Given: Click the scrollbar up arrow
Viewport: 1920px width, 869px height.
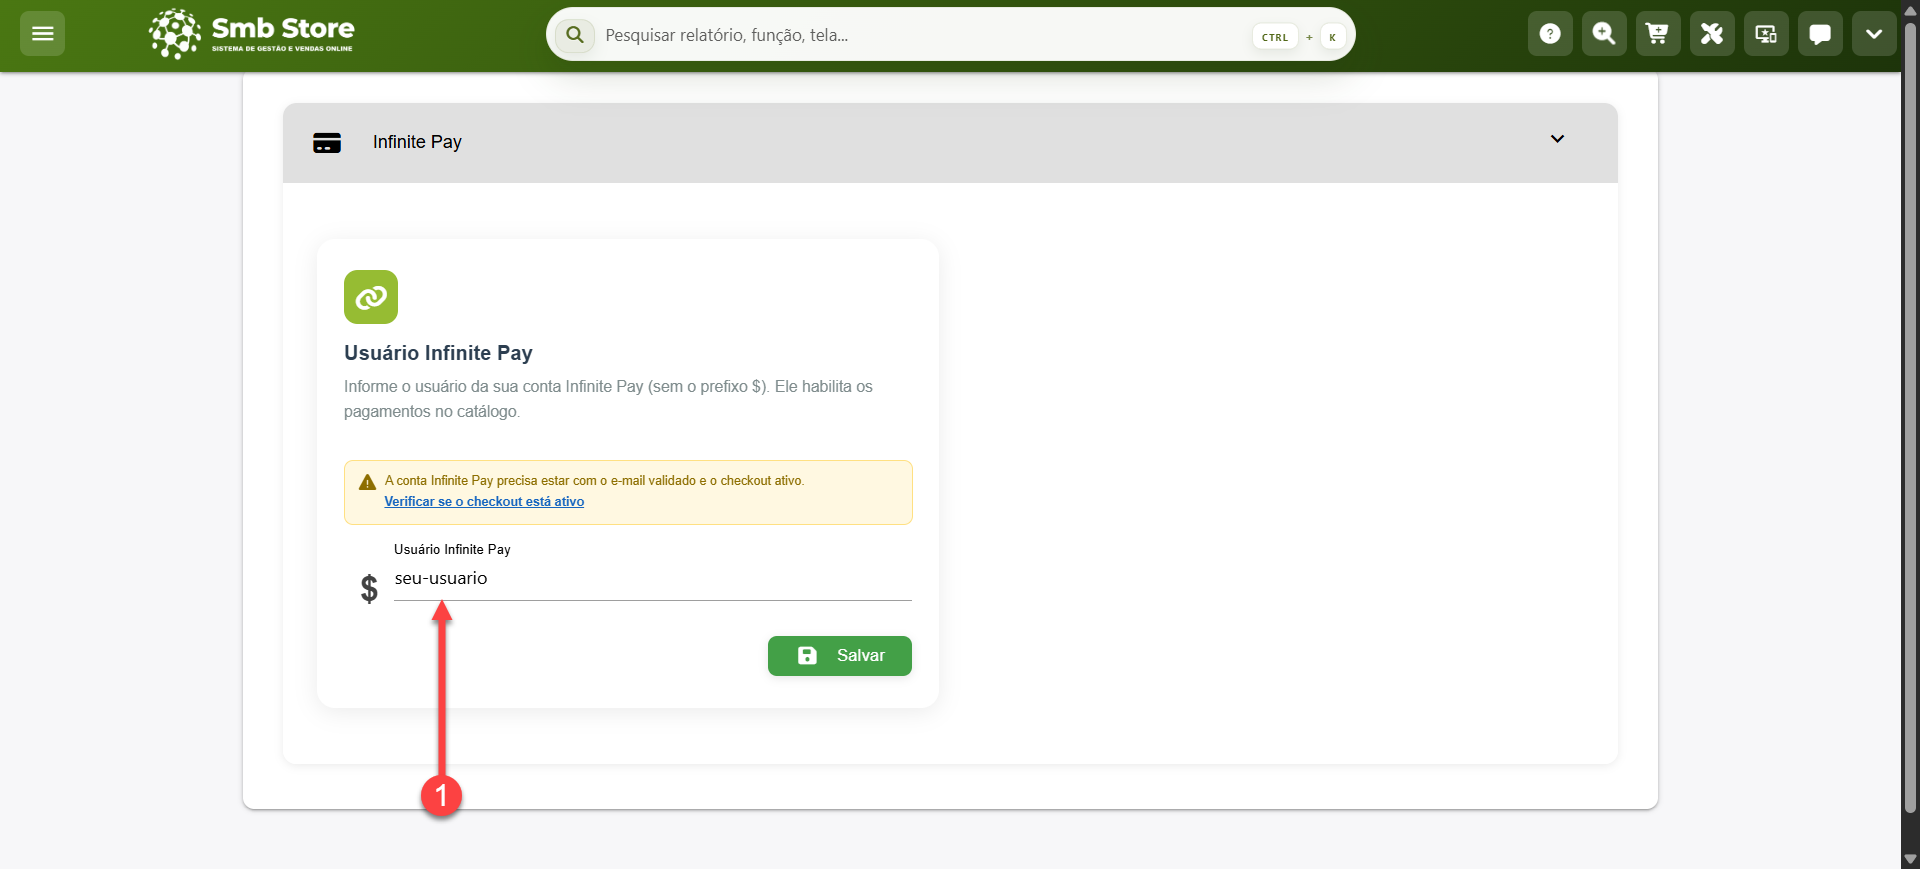Looking at the screenshot, I should (1910, 9).
